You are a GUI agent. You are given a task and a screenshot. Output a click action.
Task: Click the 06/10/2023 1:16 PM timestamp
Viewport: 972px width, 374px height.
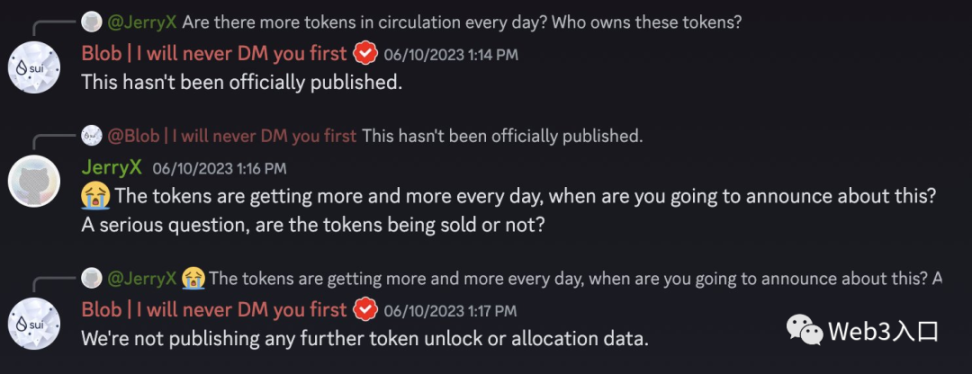pos(219,168)
